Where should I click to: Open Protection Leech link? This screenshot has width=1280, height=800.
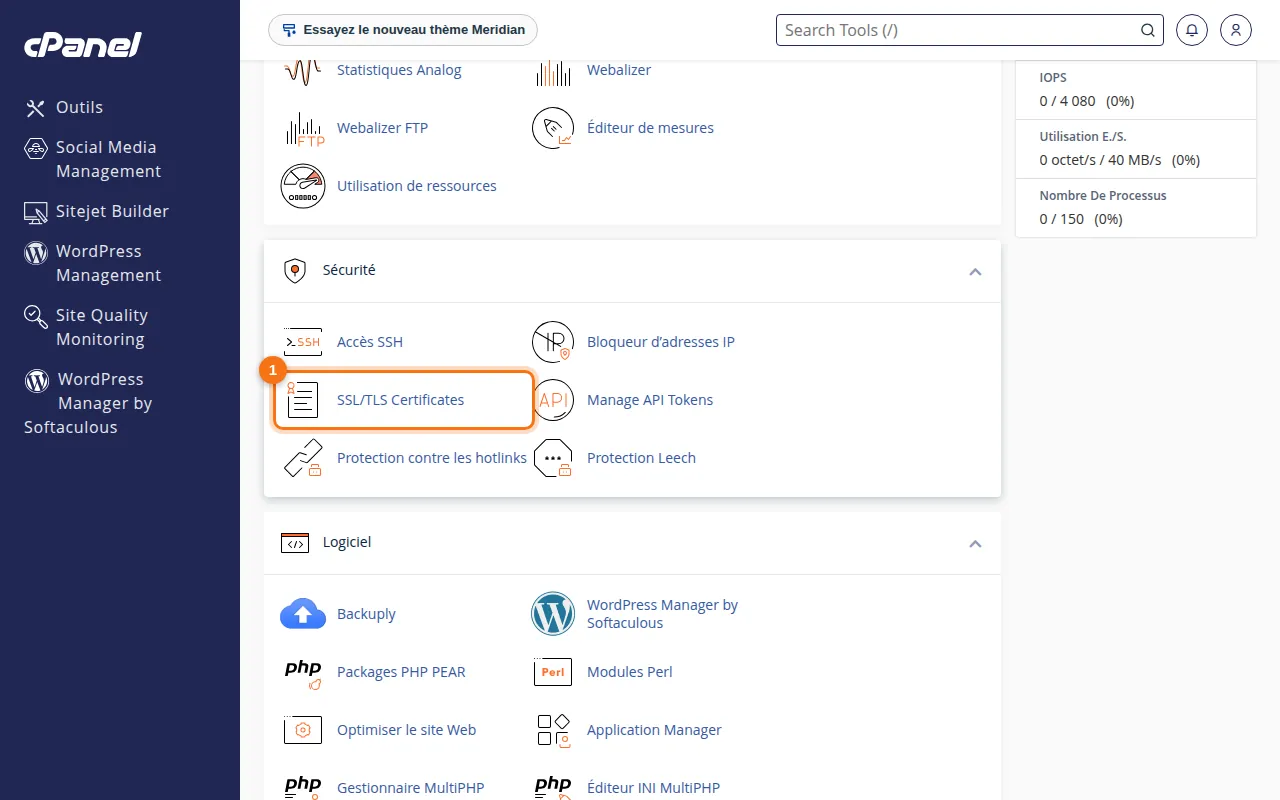click(641, 458)
